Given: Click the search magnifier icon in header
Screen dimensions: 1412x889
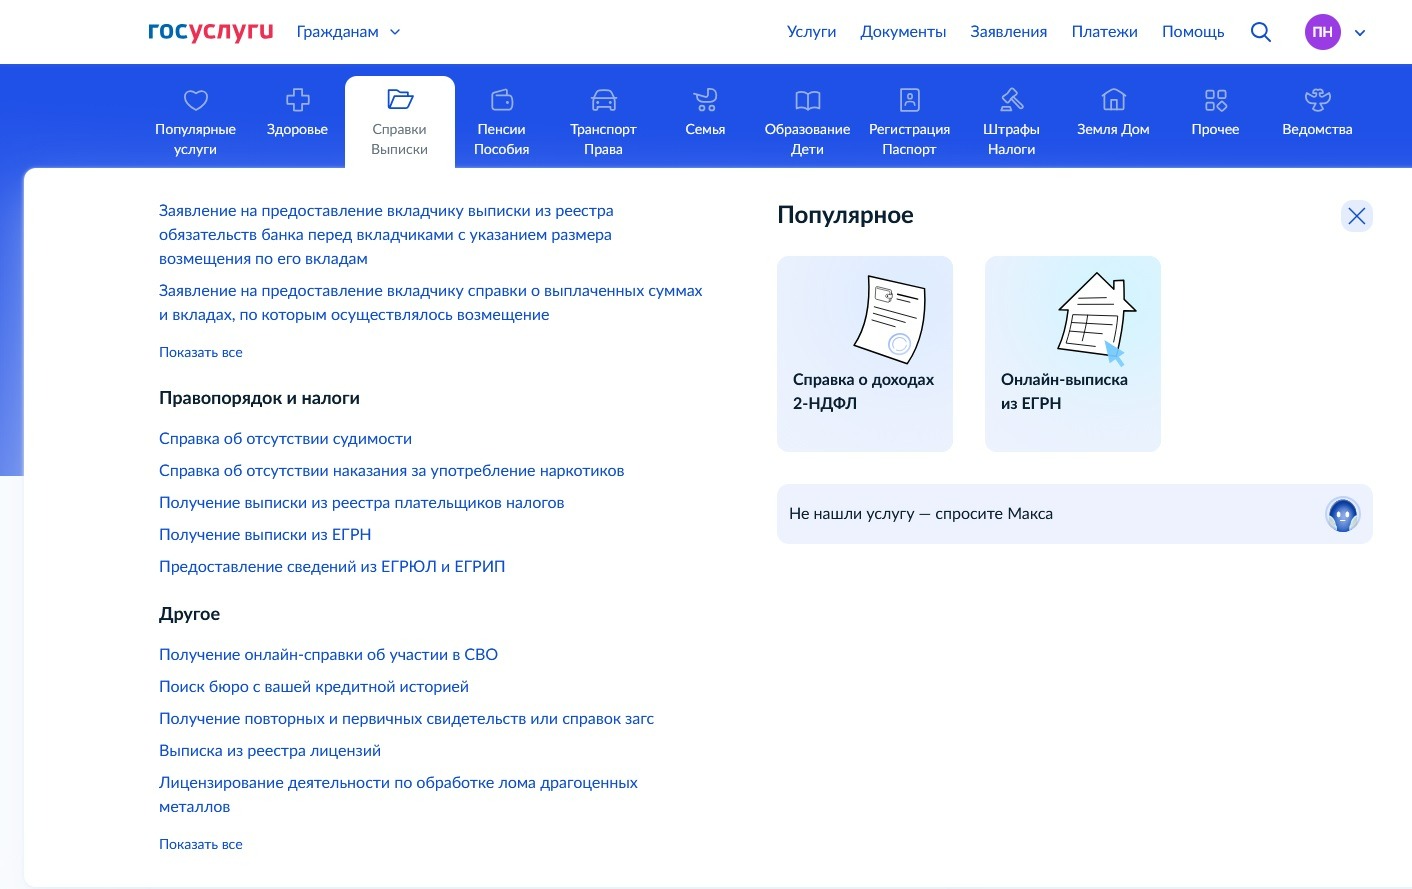Looking at the screenshot, I should (1261, 32).
